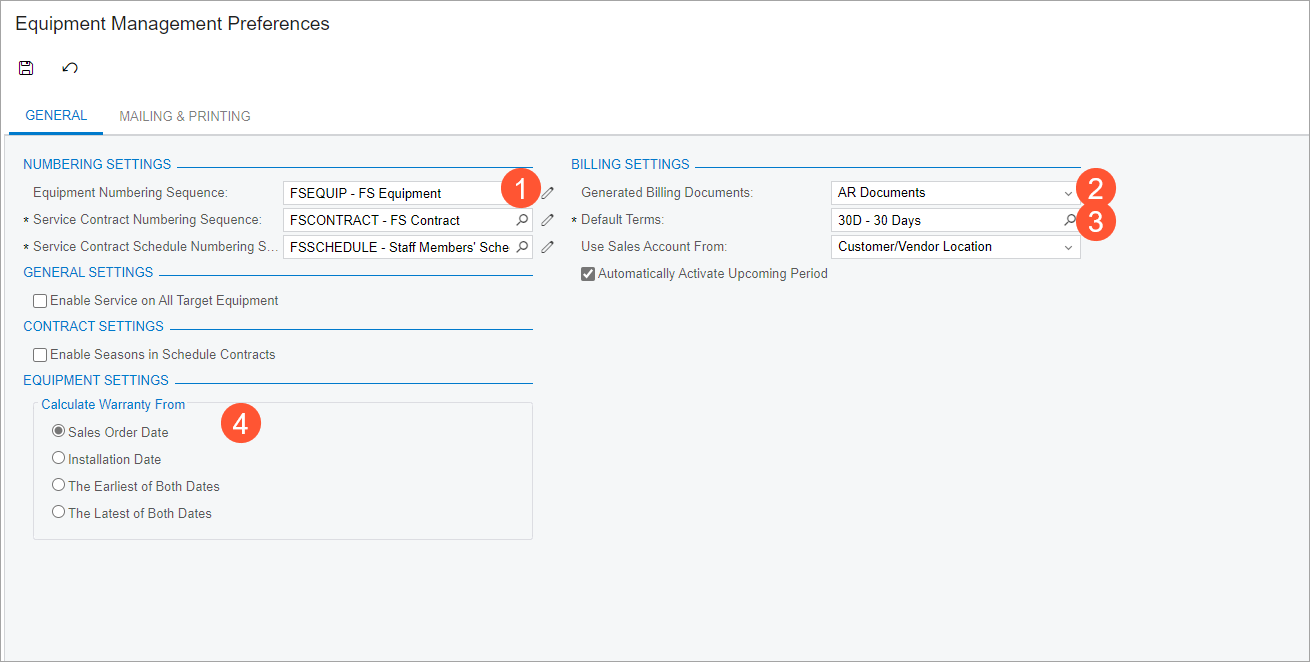Click the Save disk icon in toolbar
This screenshot has width=1310, height=662.
26,68
